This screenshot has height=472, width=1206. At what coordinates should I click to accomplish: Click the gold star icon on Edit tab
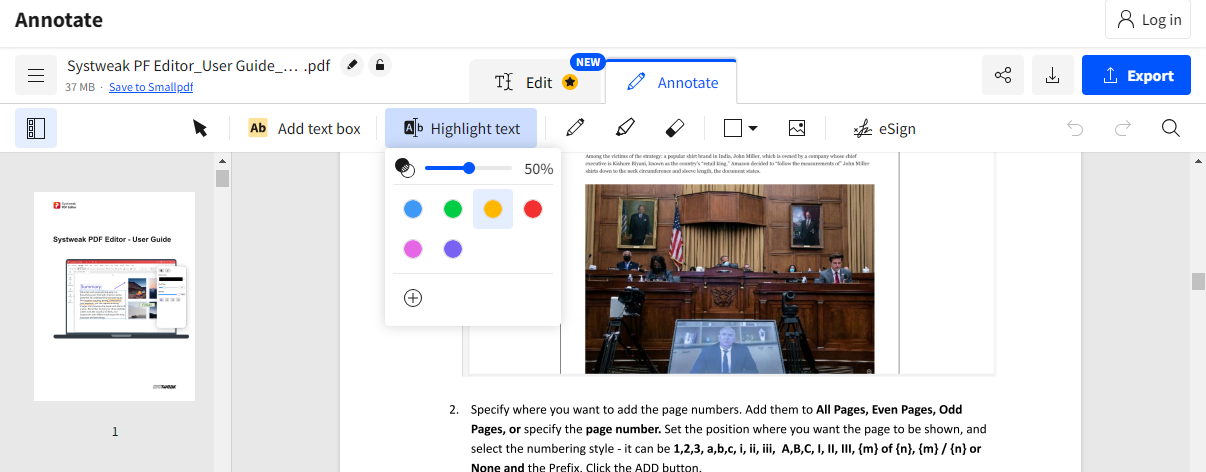coord(570,82)
